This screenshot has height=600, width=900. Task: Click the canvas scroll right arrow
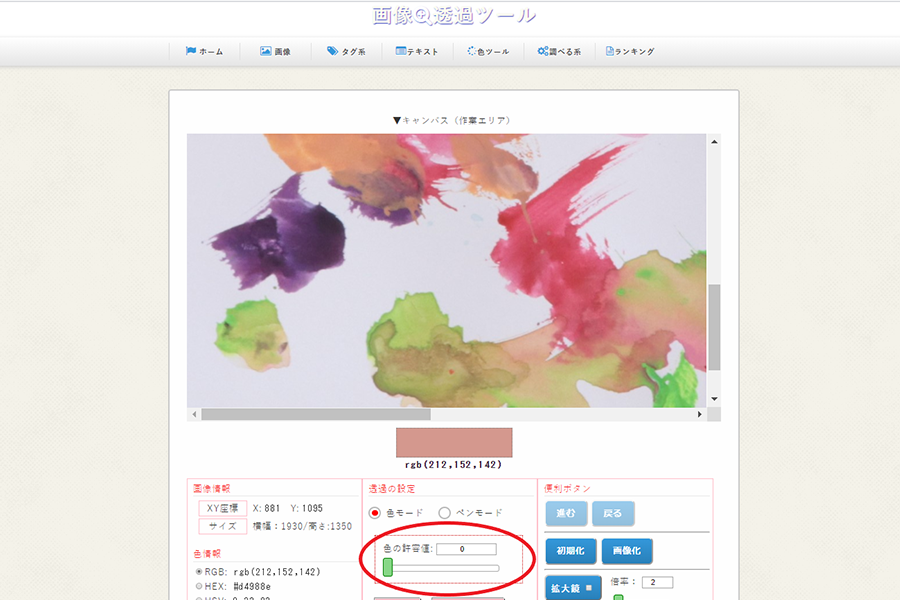click(700, 414)
